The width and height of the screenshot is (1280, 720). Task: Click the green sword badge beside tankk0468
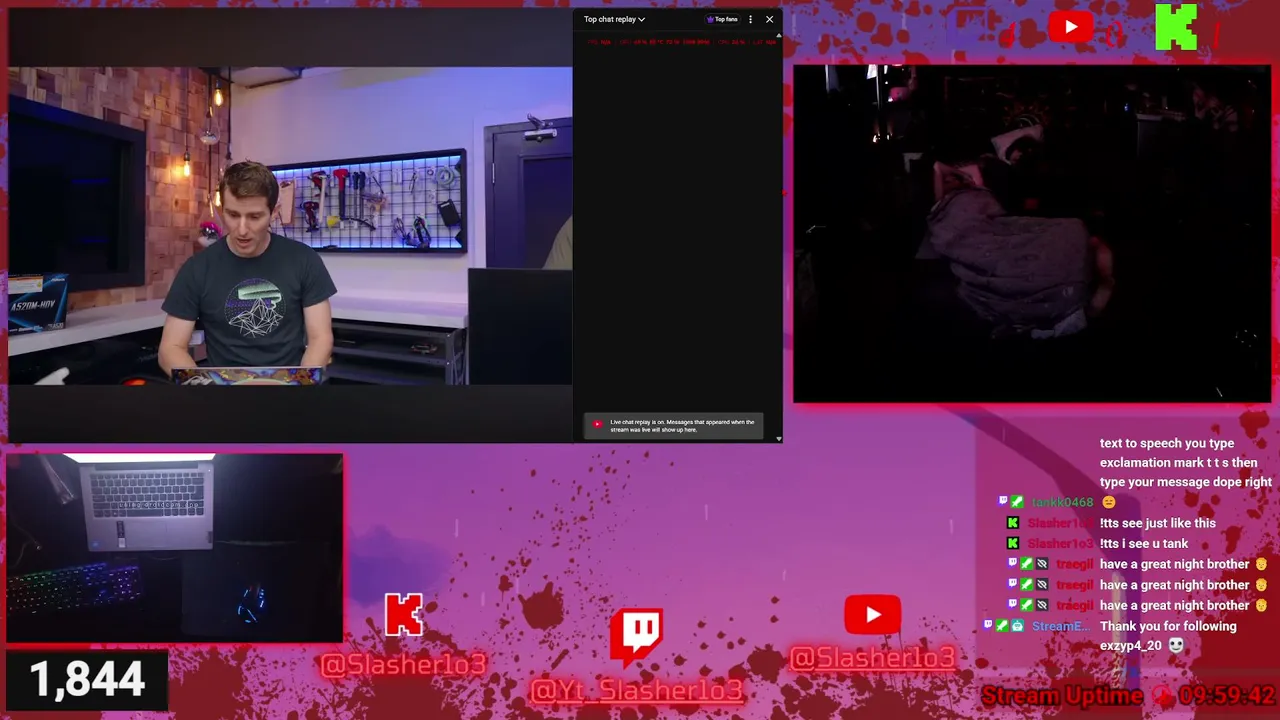click(x=1017, y=502)
